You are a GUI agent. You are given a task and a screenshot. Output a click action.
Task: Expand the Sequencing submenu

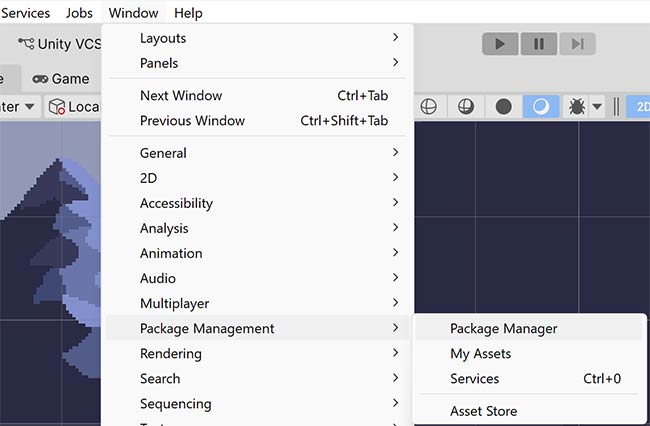(x=257, y=404)
